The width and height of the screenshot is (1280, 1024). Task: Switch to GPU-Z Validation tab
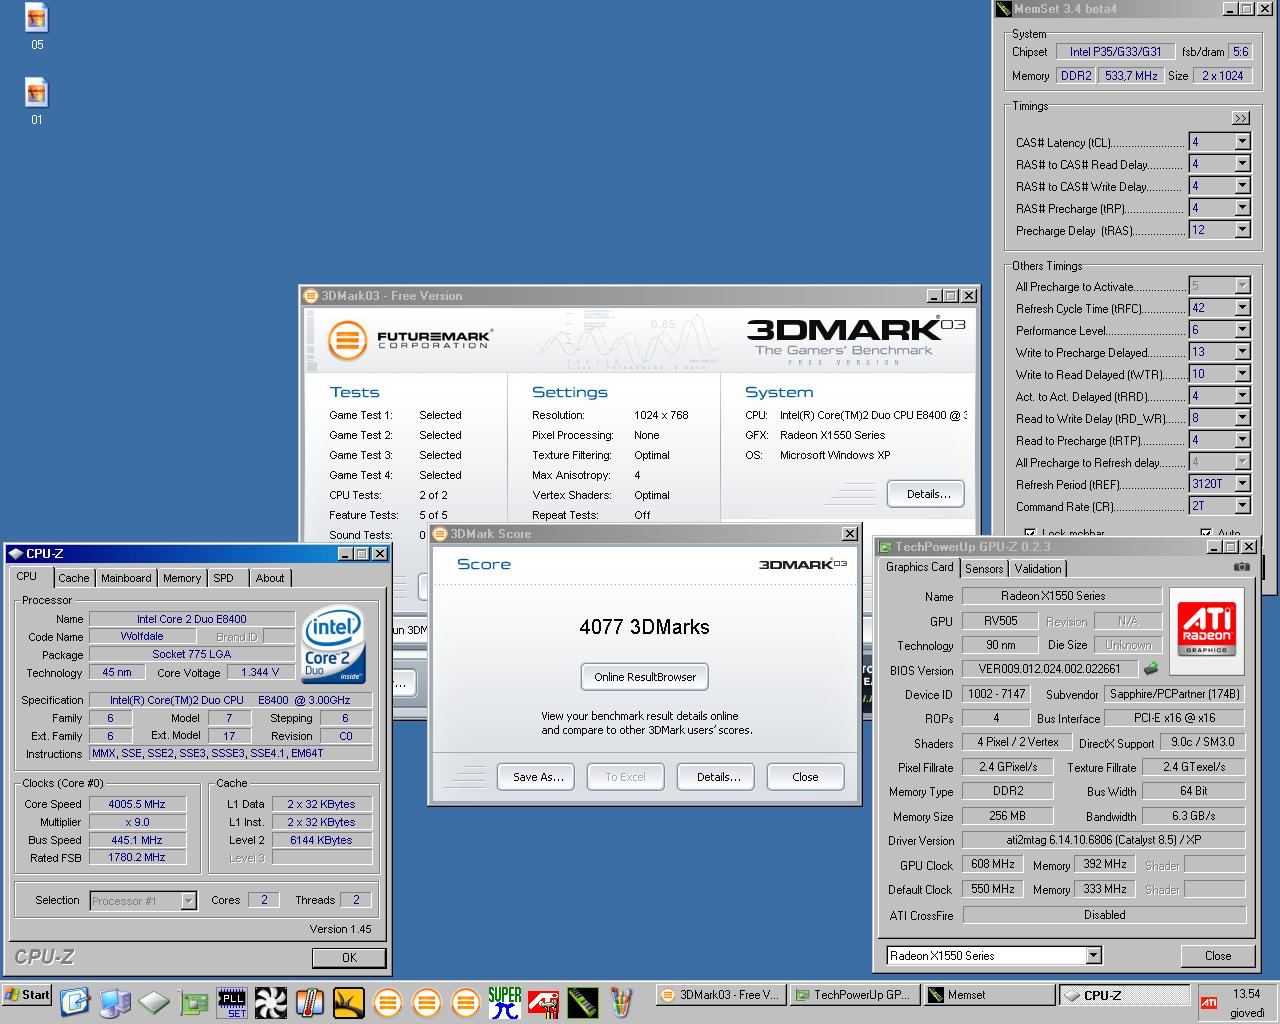tap(1038, 568)
